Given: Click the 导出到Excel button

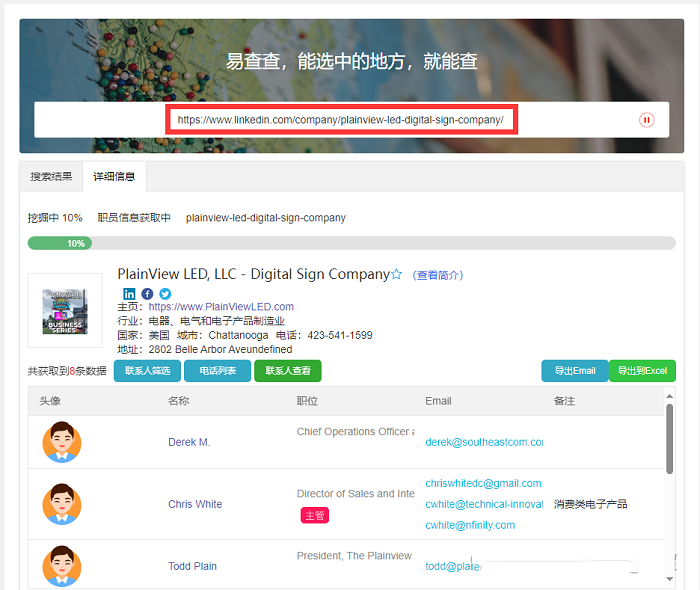Looking at the screenshot, I should [642, 371].
